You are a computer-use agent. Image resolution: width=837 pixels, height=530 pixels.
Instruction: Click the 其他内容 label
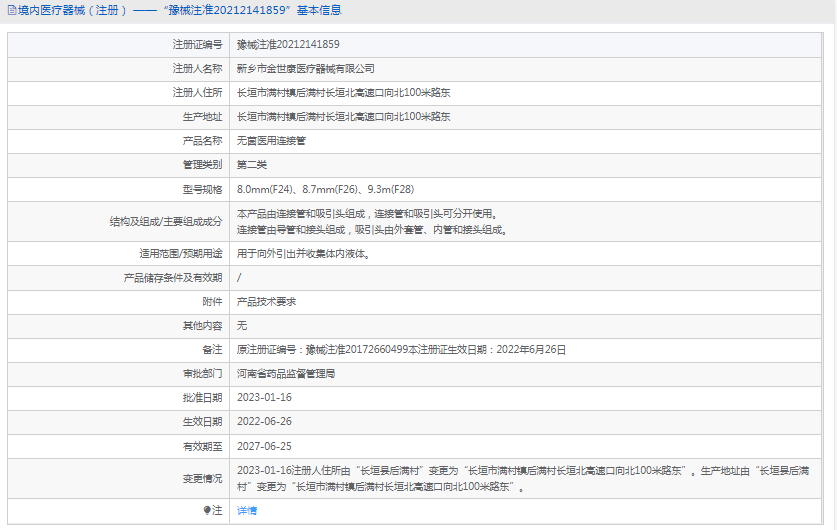(x=202, y=326)
